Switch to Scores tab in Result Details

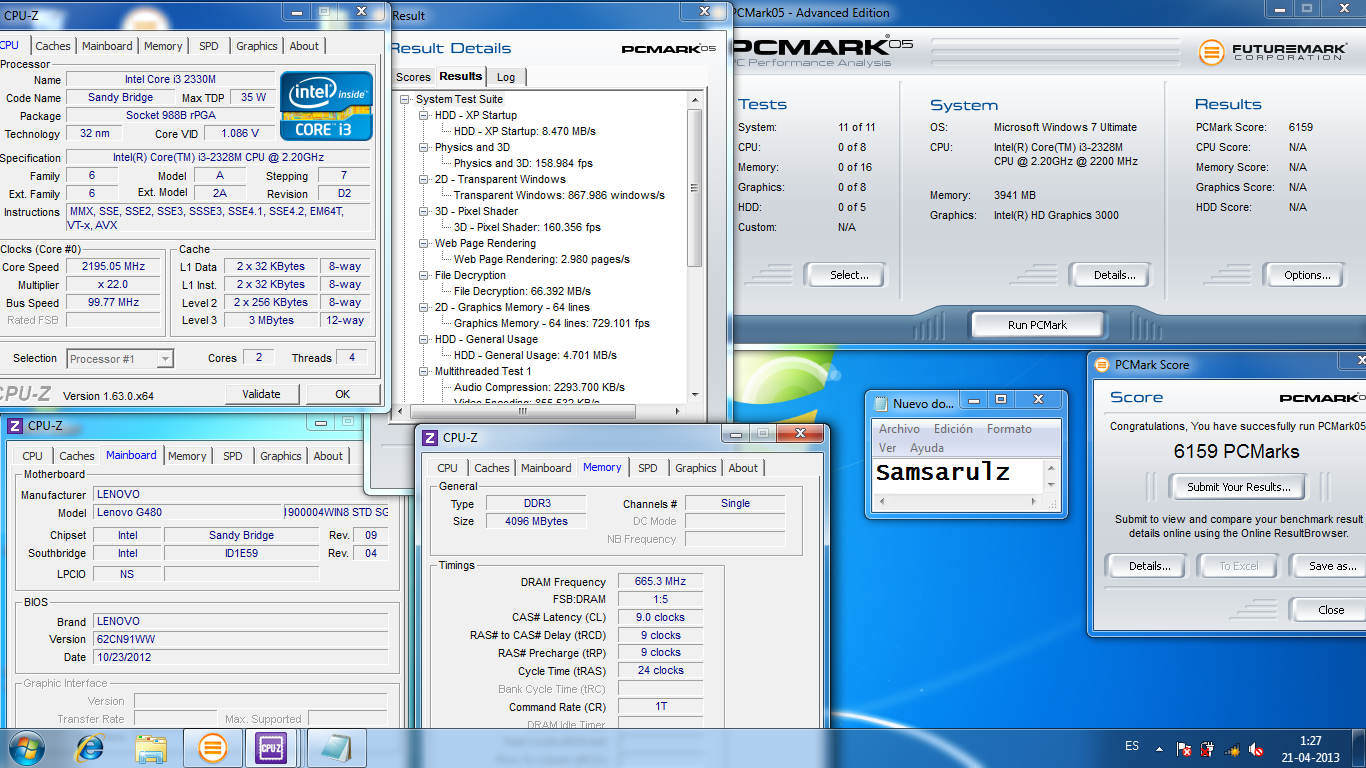(413, 77)
